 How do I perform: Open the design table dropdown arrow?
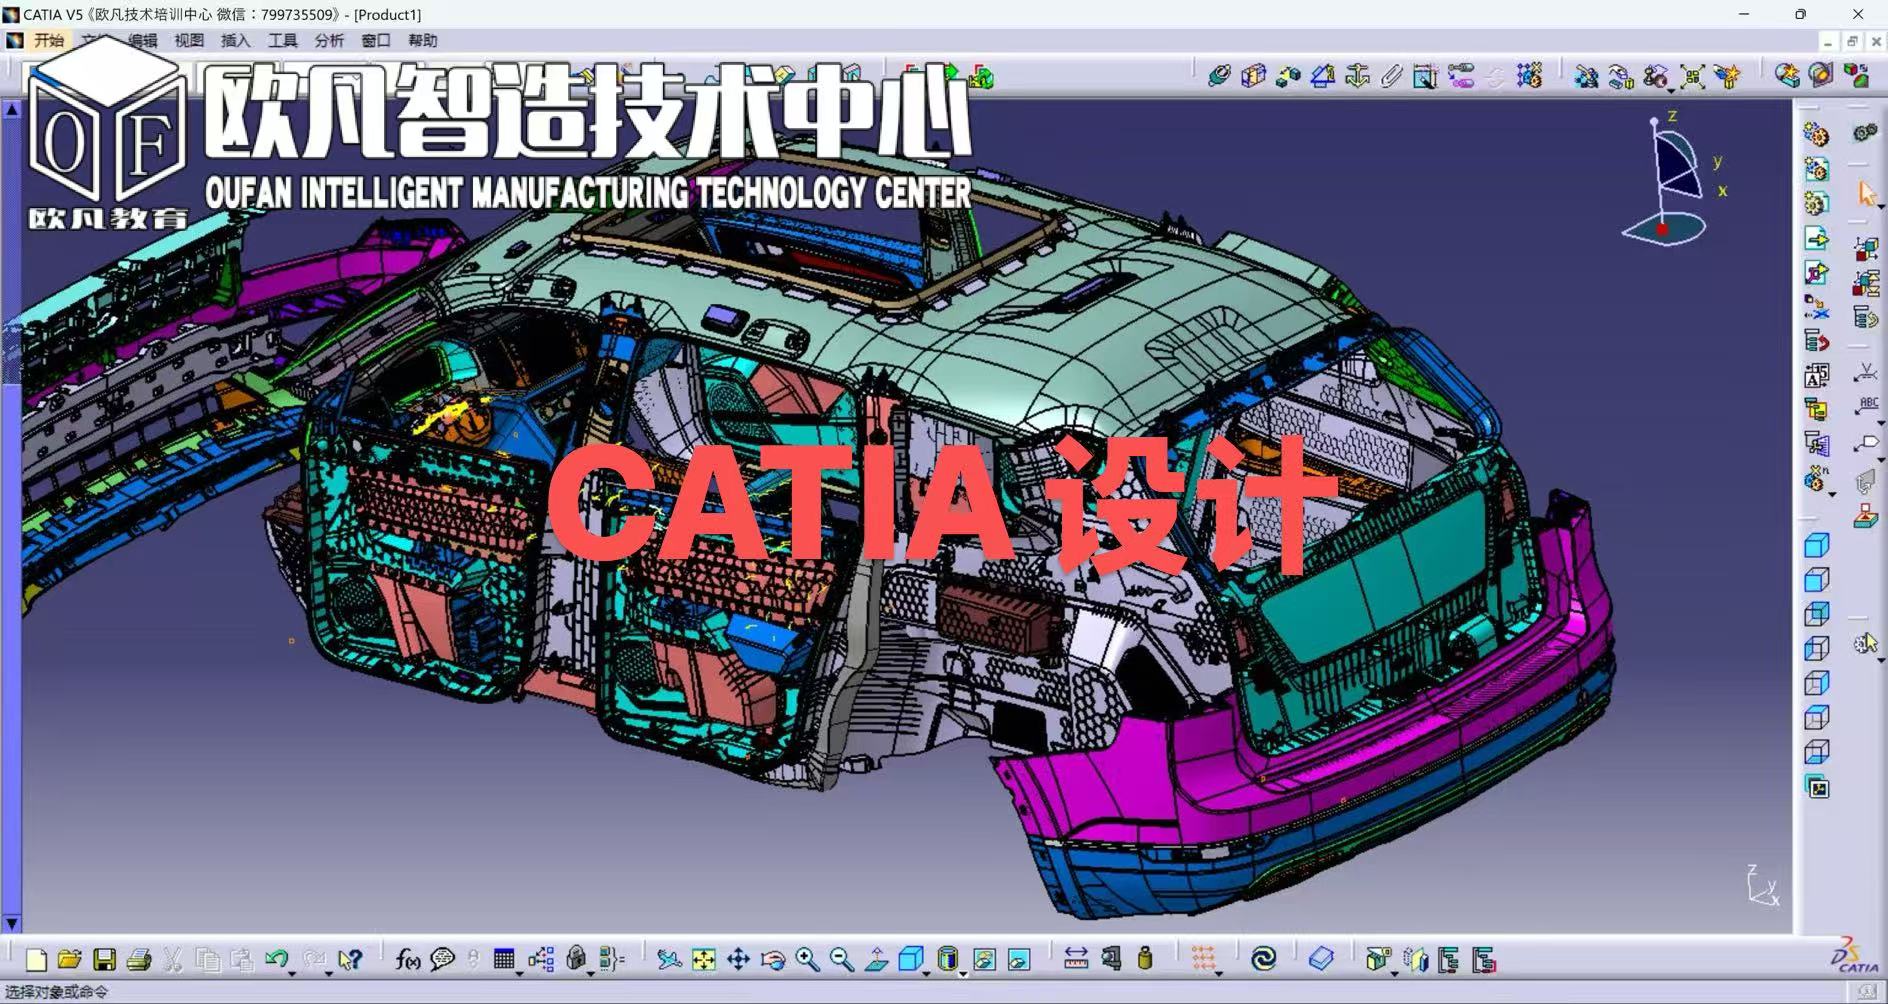[519, 972]
